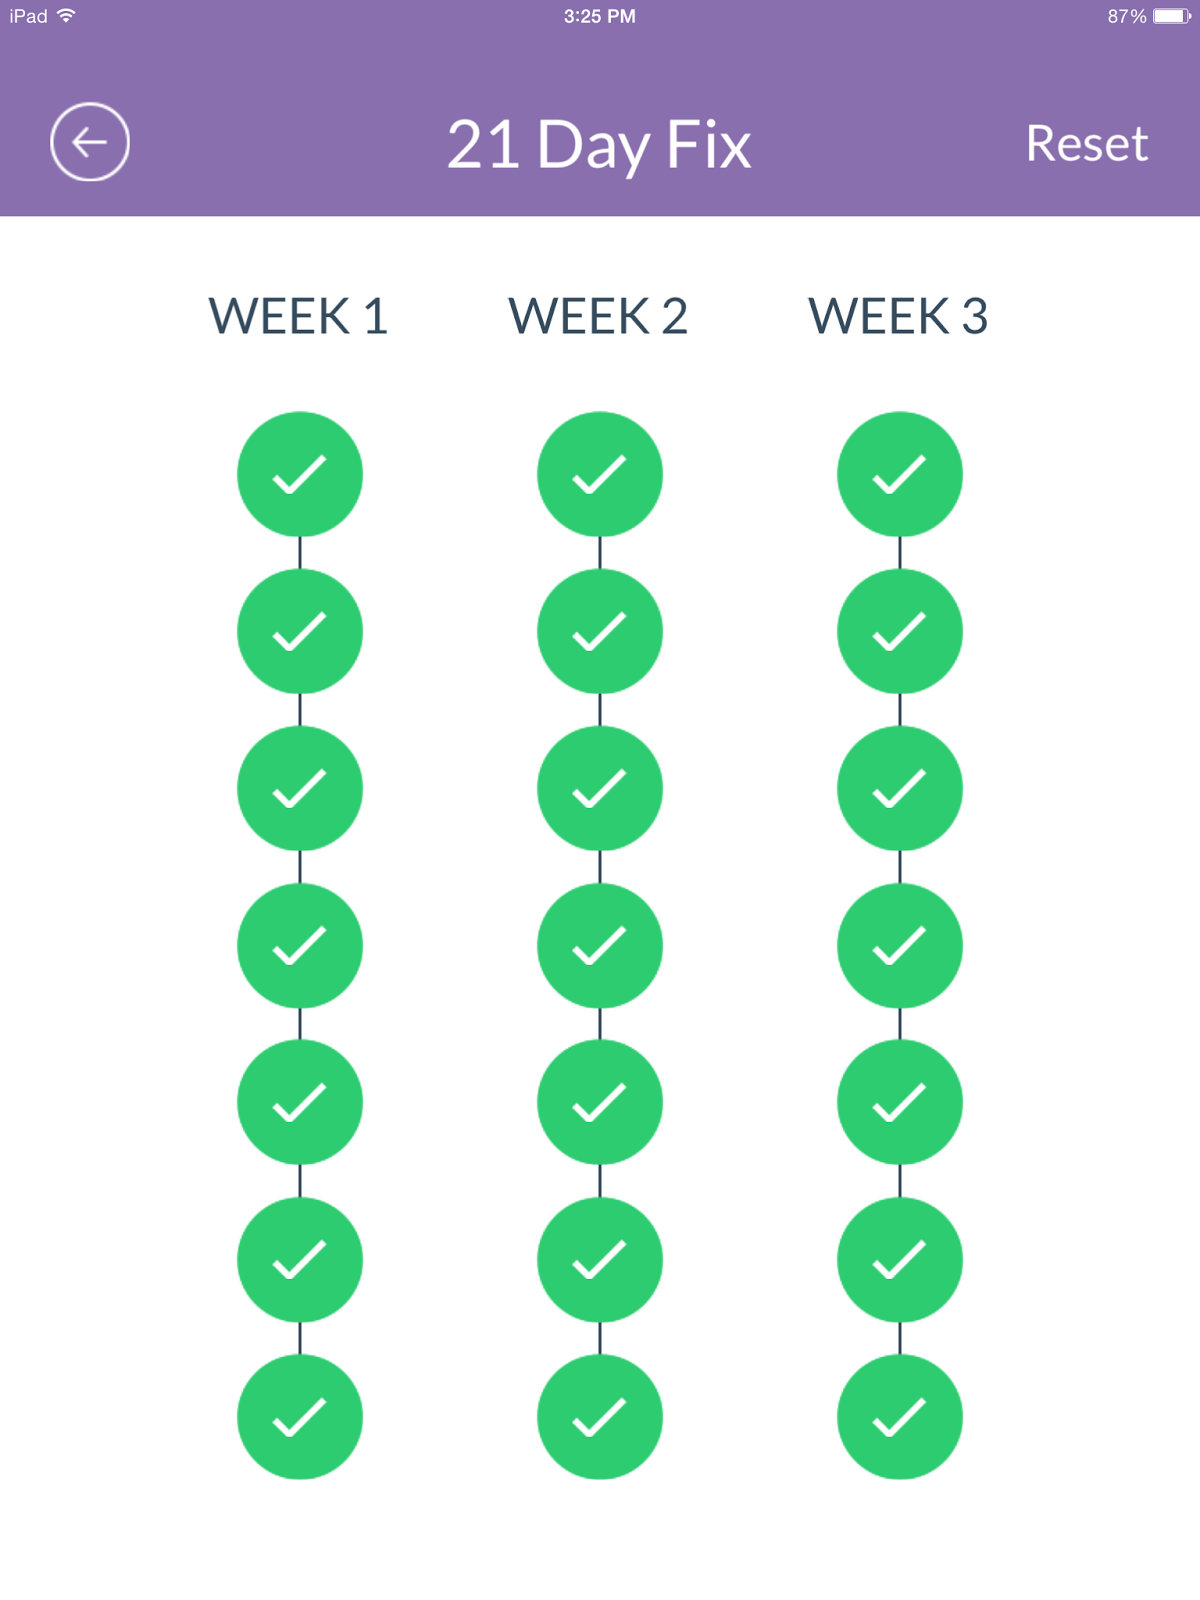Toggle the fourth day in Week 1

coord(300,945)
